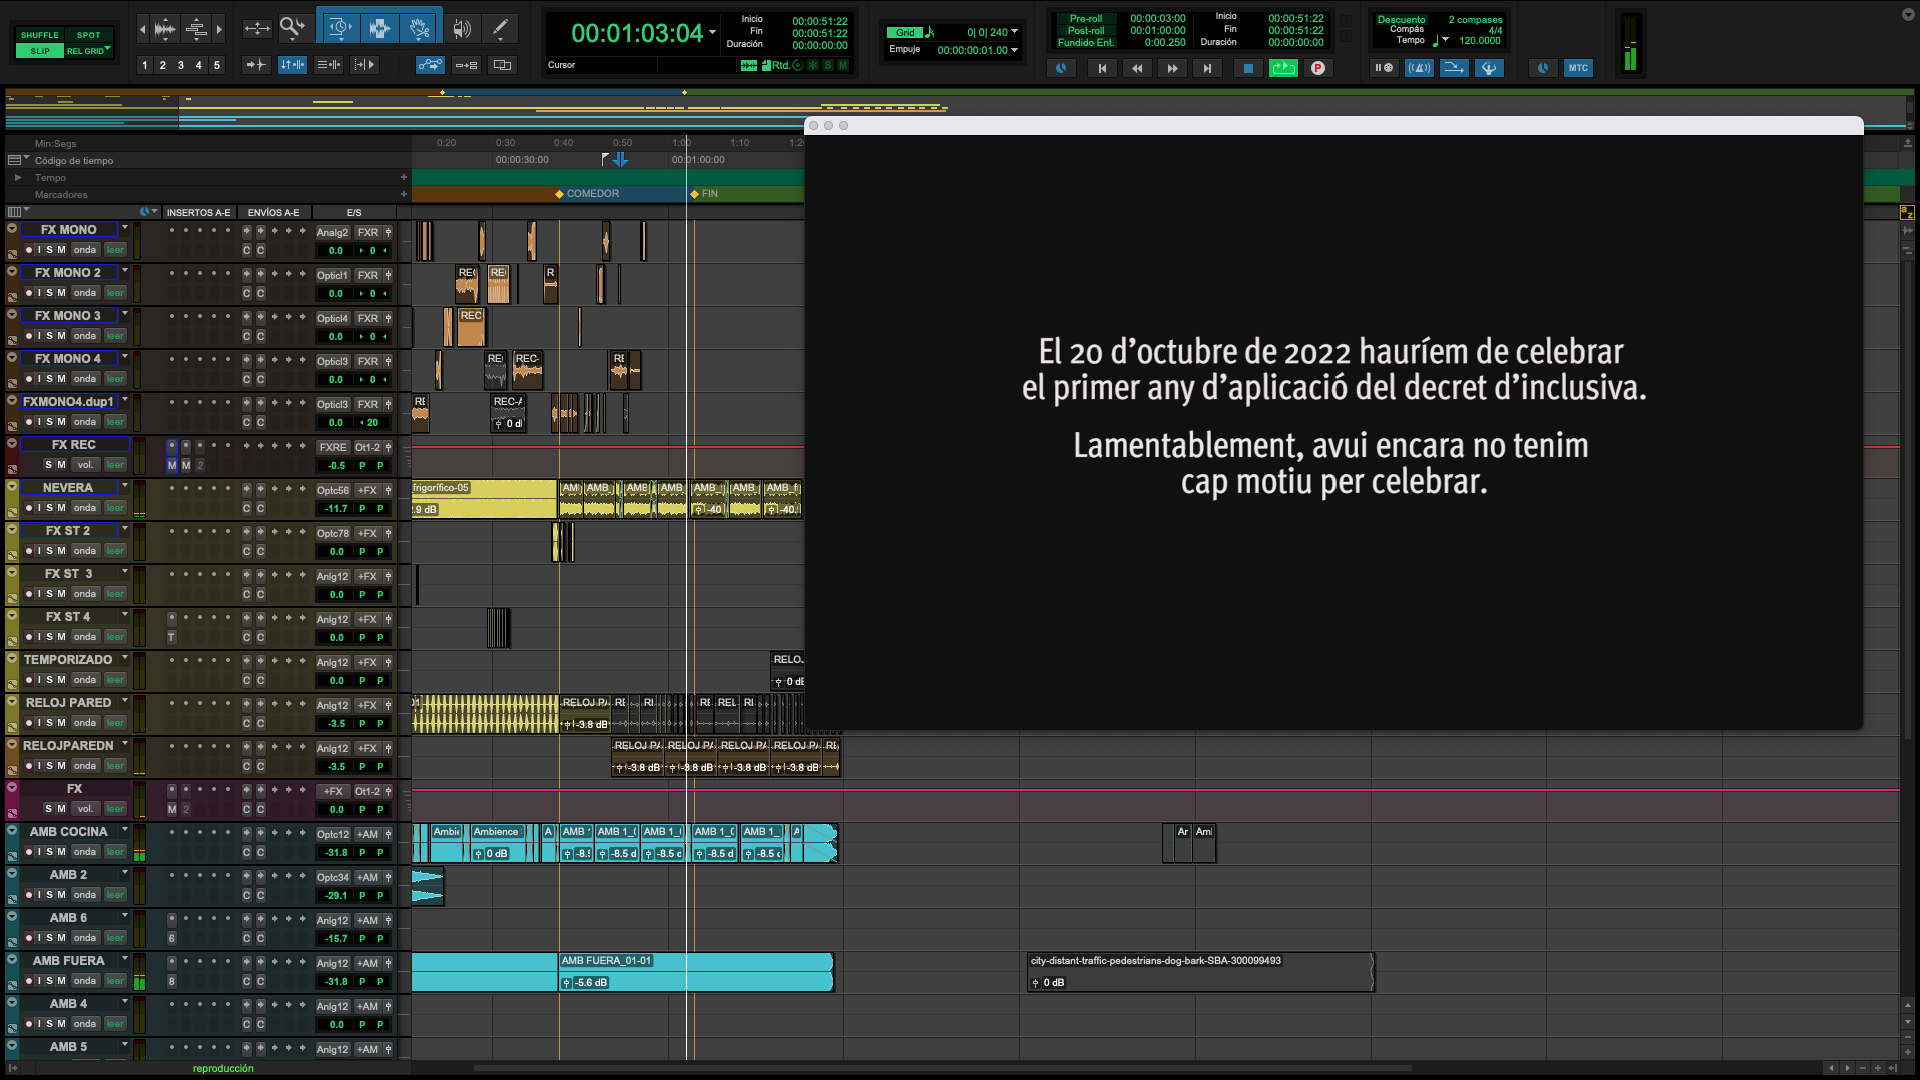This screenshot has height=1080, width=1920.
Task: Select the Scrubber speaker tool
Action: pos(461,29)
